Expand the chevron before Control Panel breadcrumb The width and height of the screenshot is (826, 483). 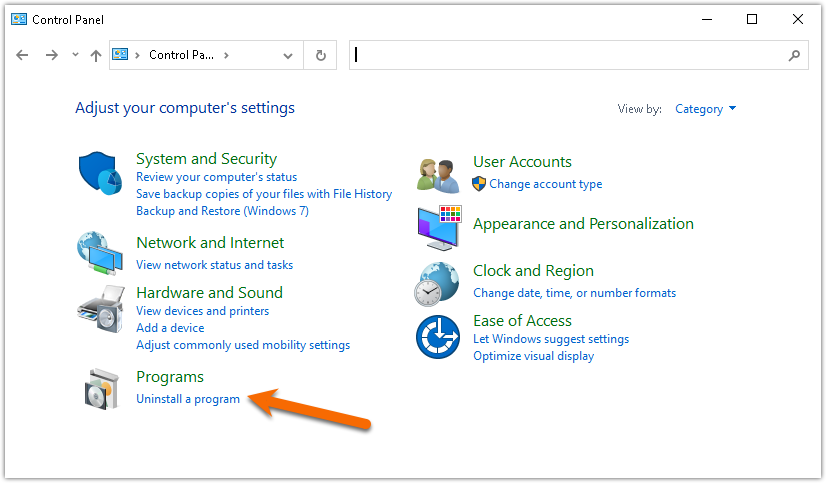137,55
